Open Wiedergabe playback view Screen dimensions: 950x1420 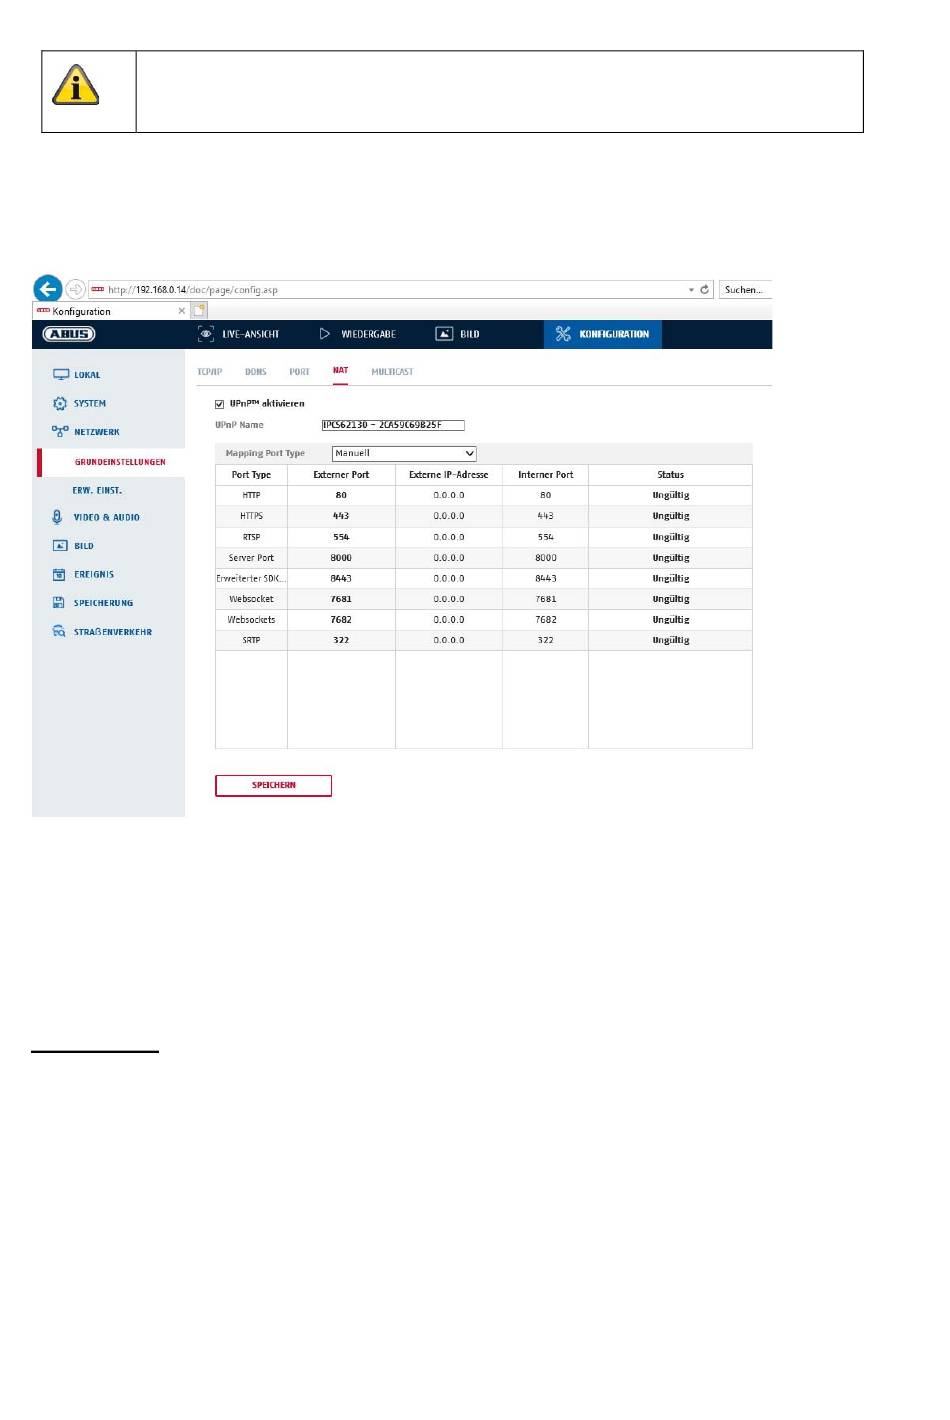358,334
